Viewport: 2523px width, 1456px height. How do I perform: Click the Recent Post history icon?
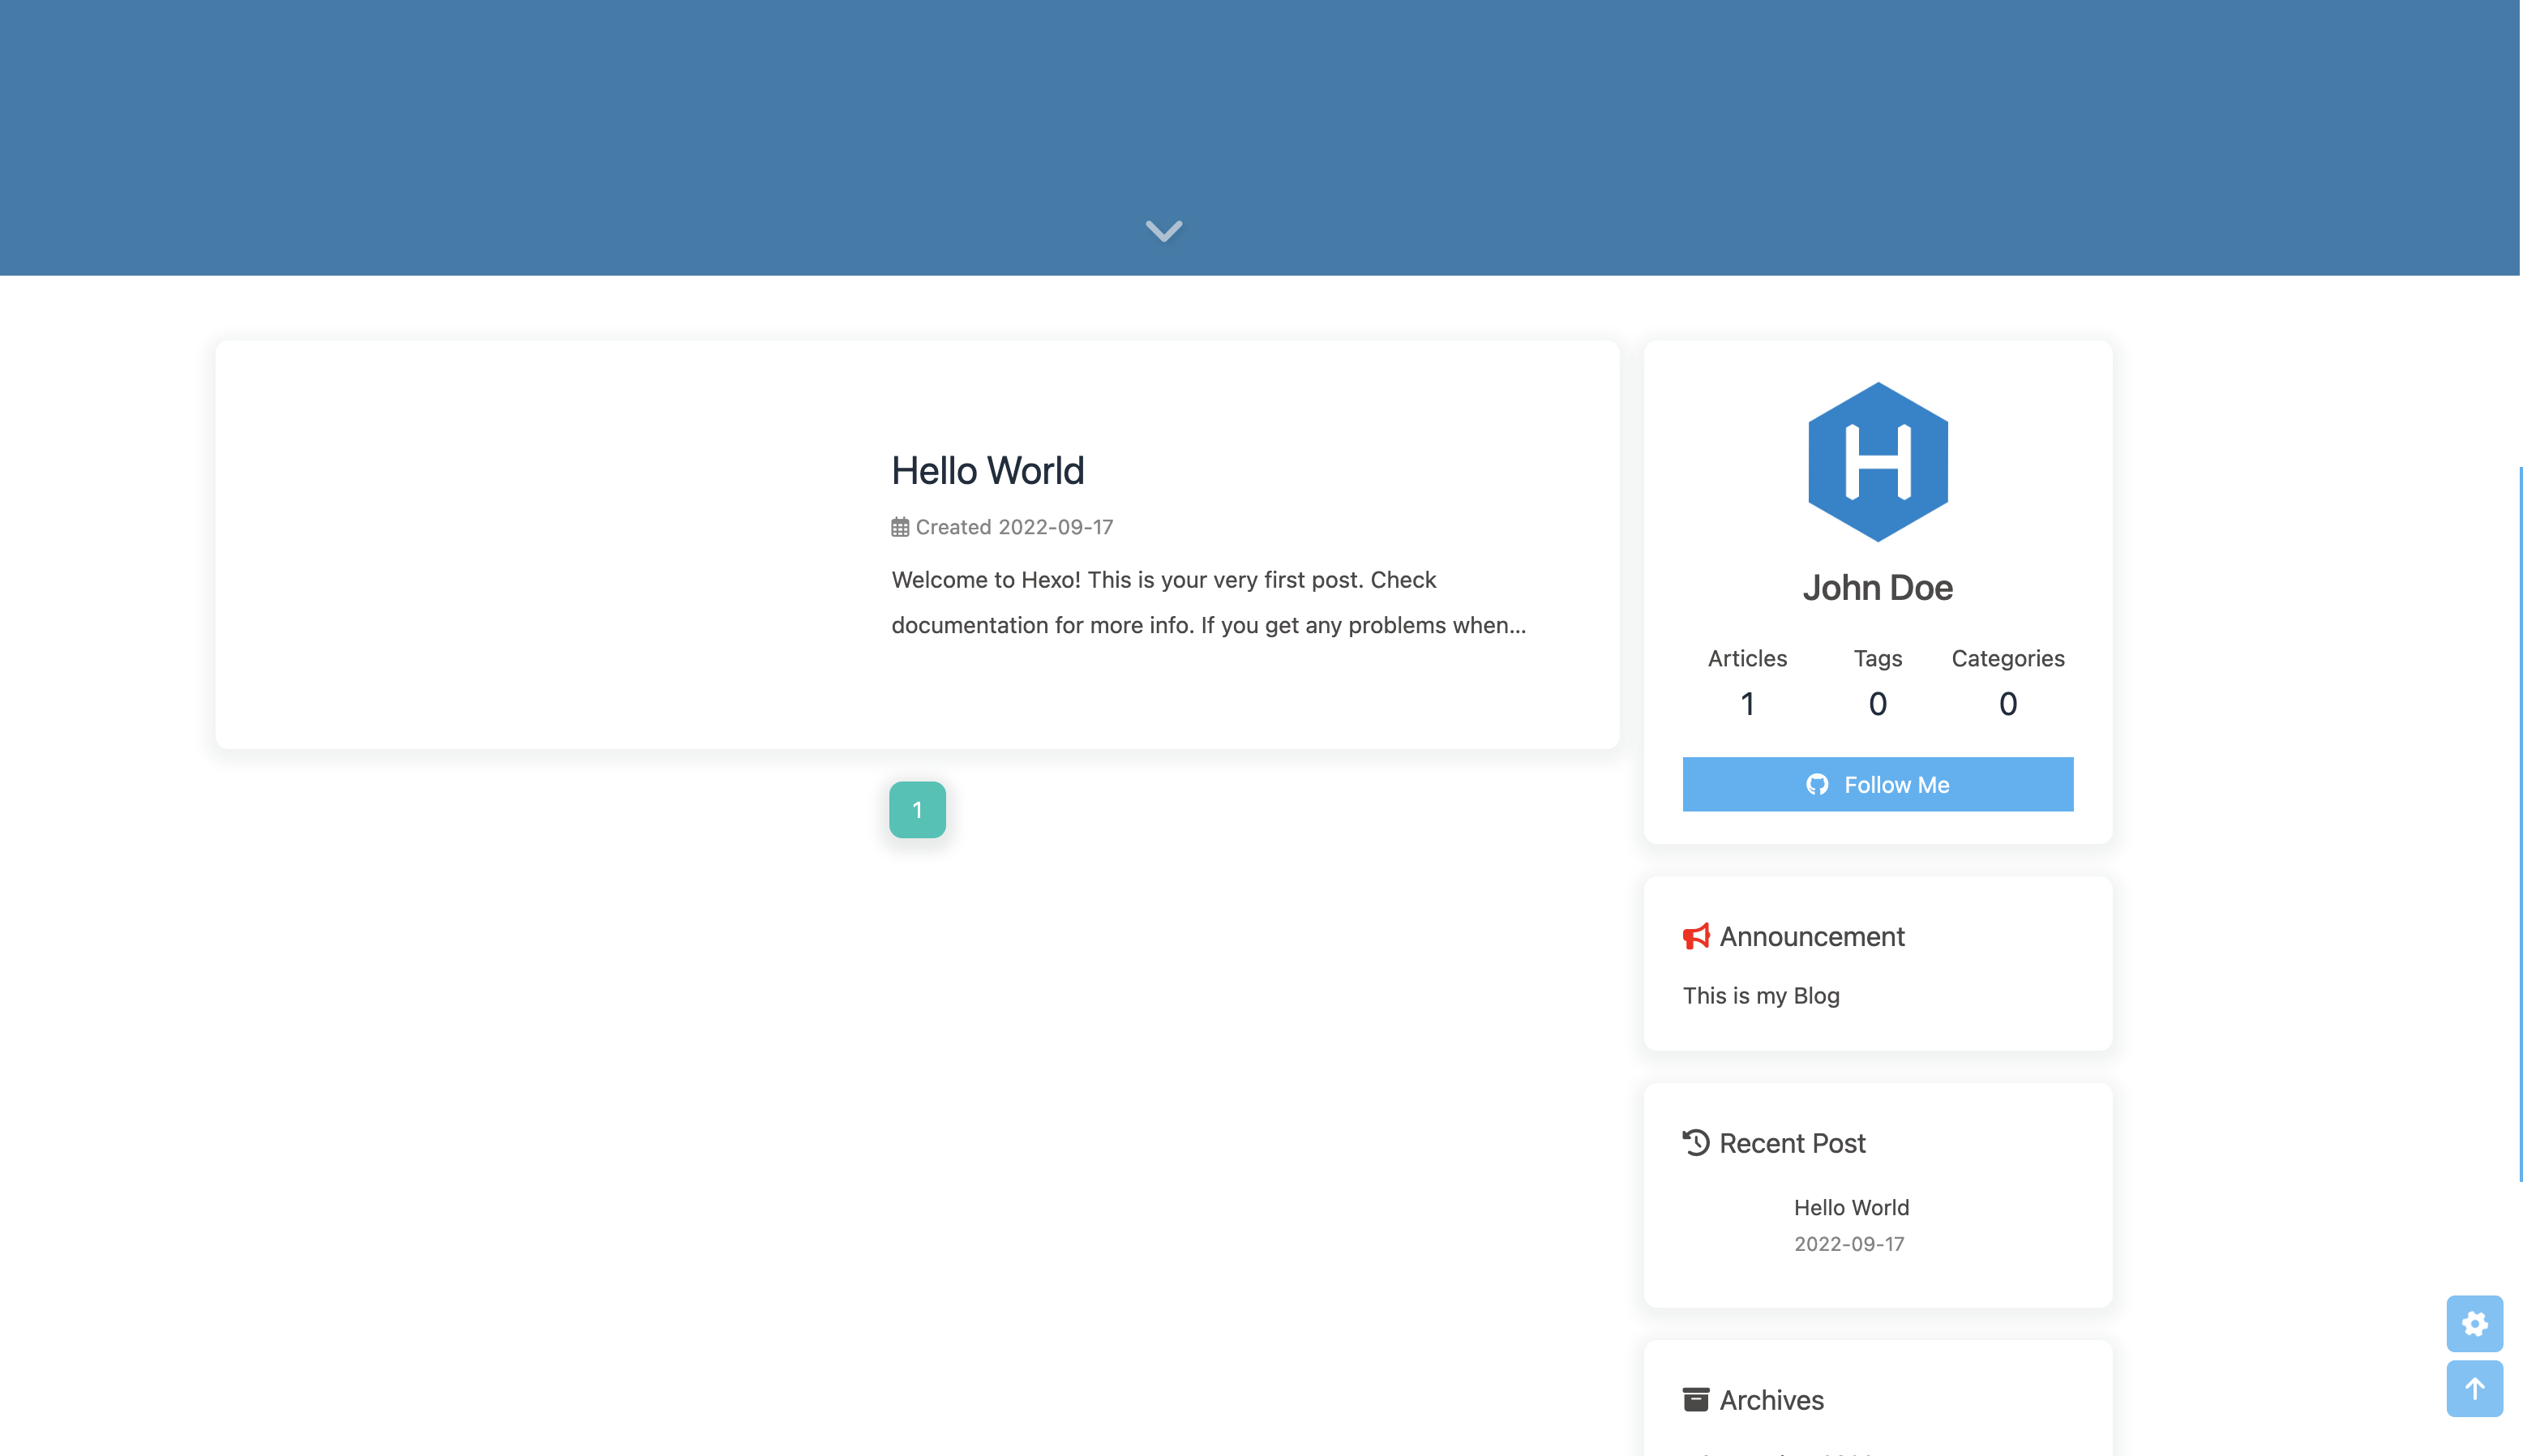(1696, 1142)
